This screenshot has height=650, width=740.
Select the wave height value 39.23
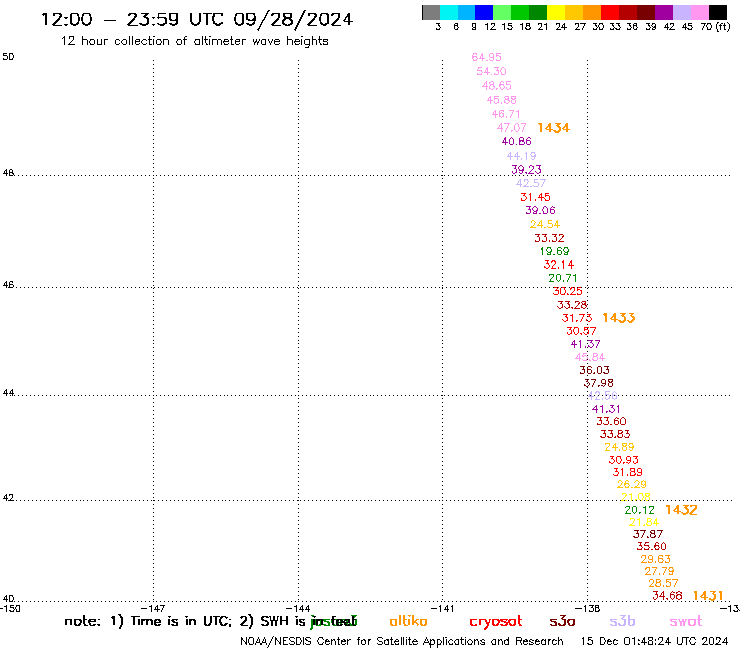pos(526,169)
